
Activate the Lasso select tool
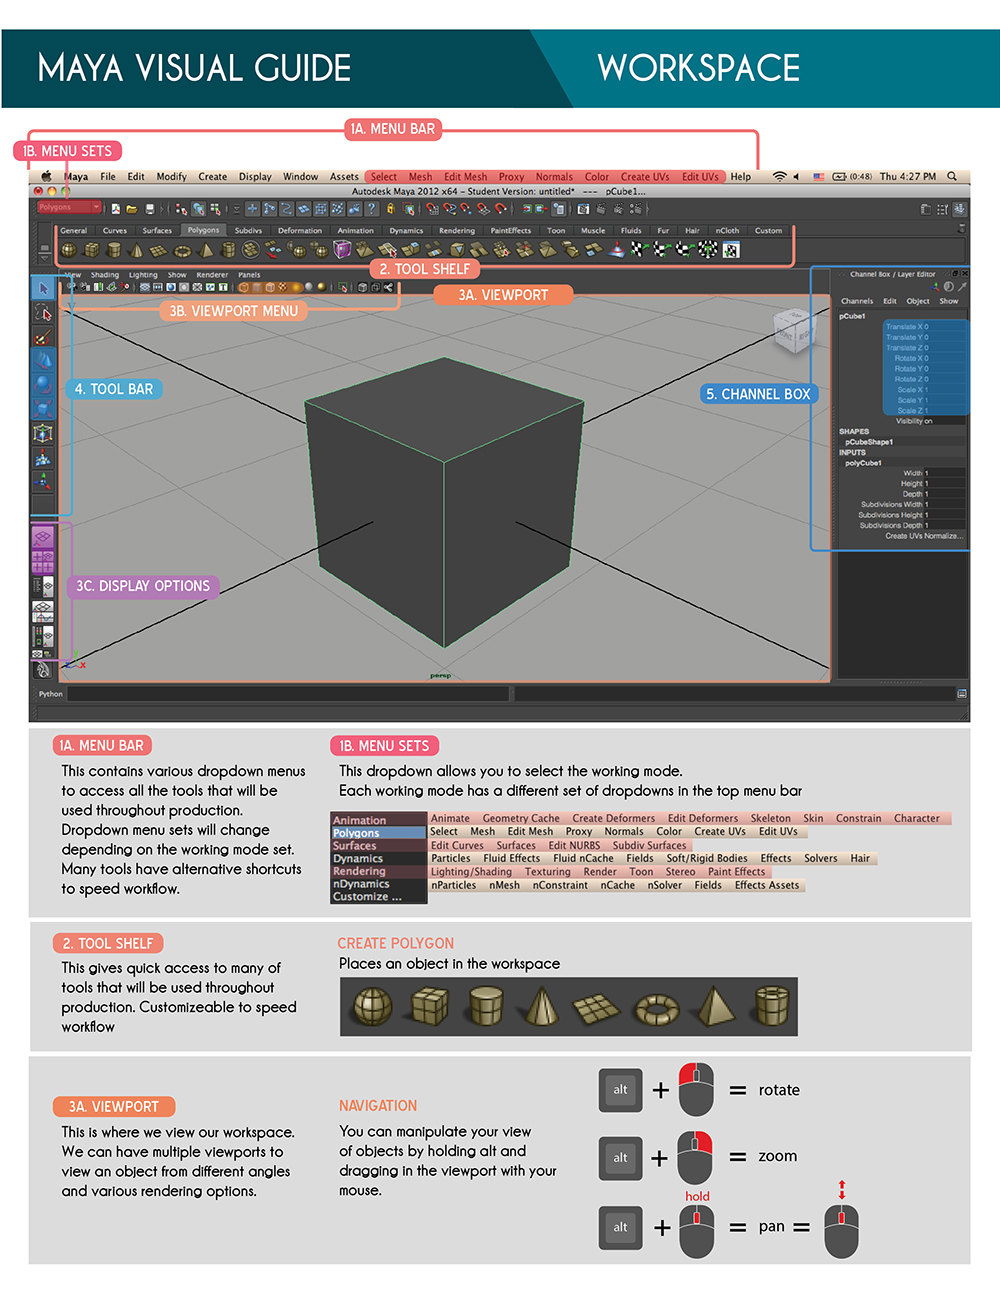(x=43, y=312)
